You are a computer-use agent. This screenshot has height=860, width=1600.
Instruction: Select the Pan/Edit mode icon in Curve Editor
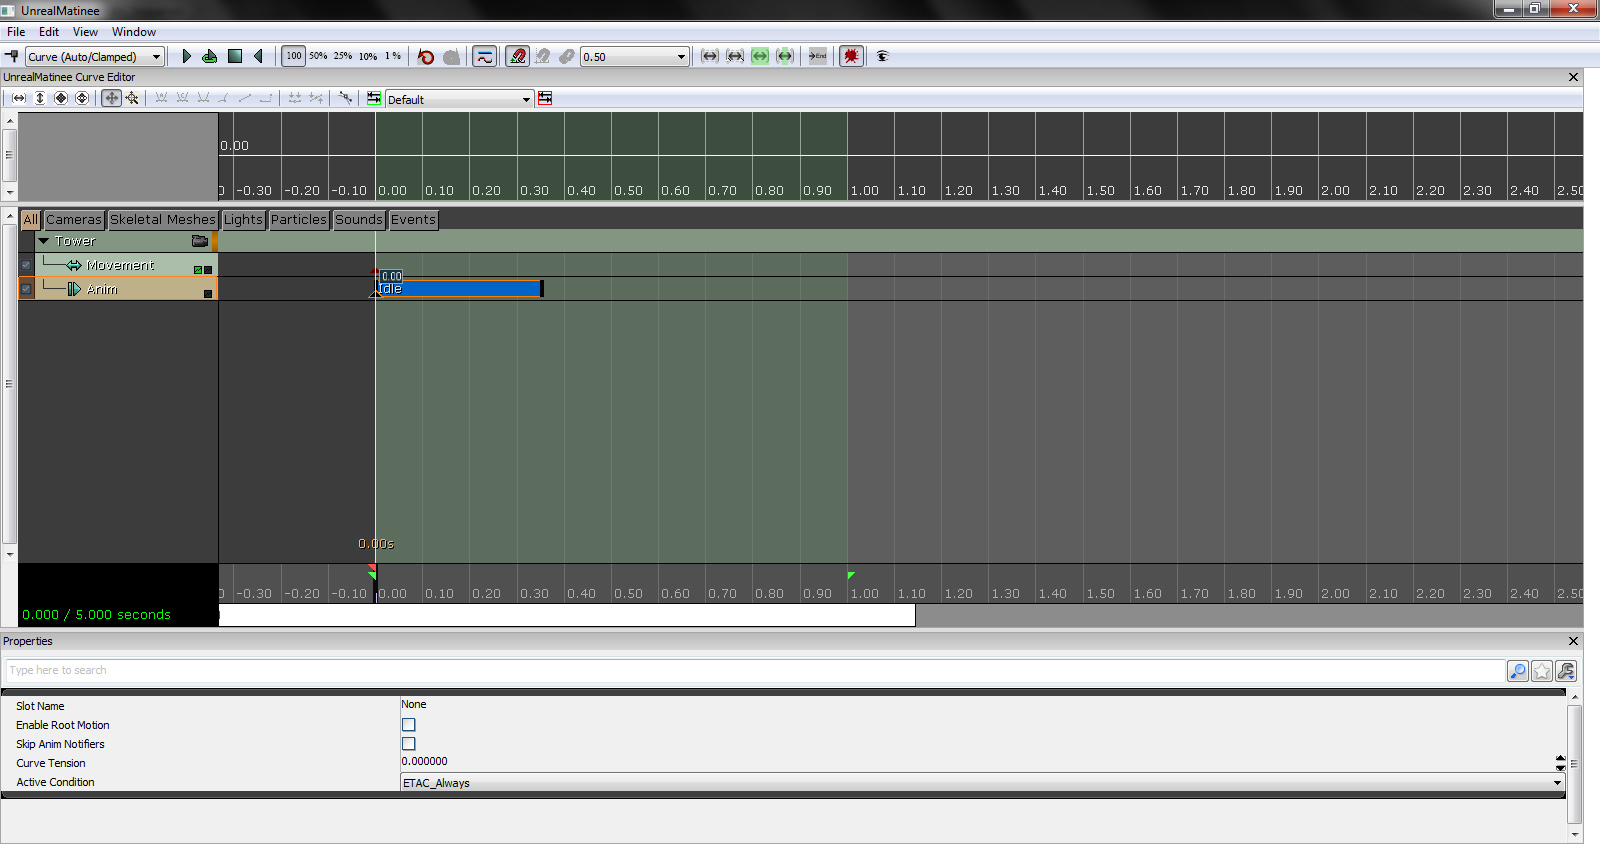tap(111, 98)
